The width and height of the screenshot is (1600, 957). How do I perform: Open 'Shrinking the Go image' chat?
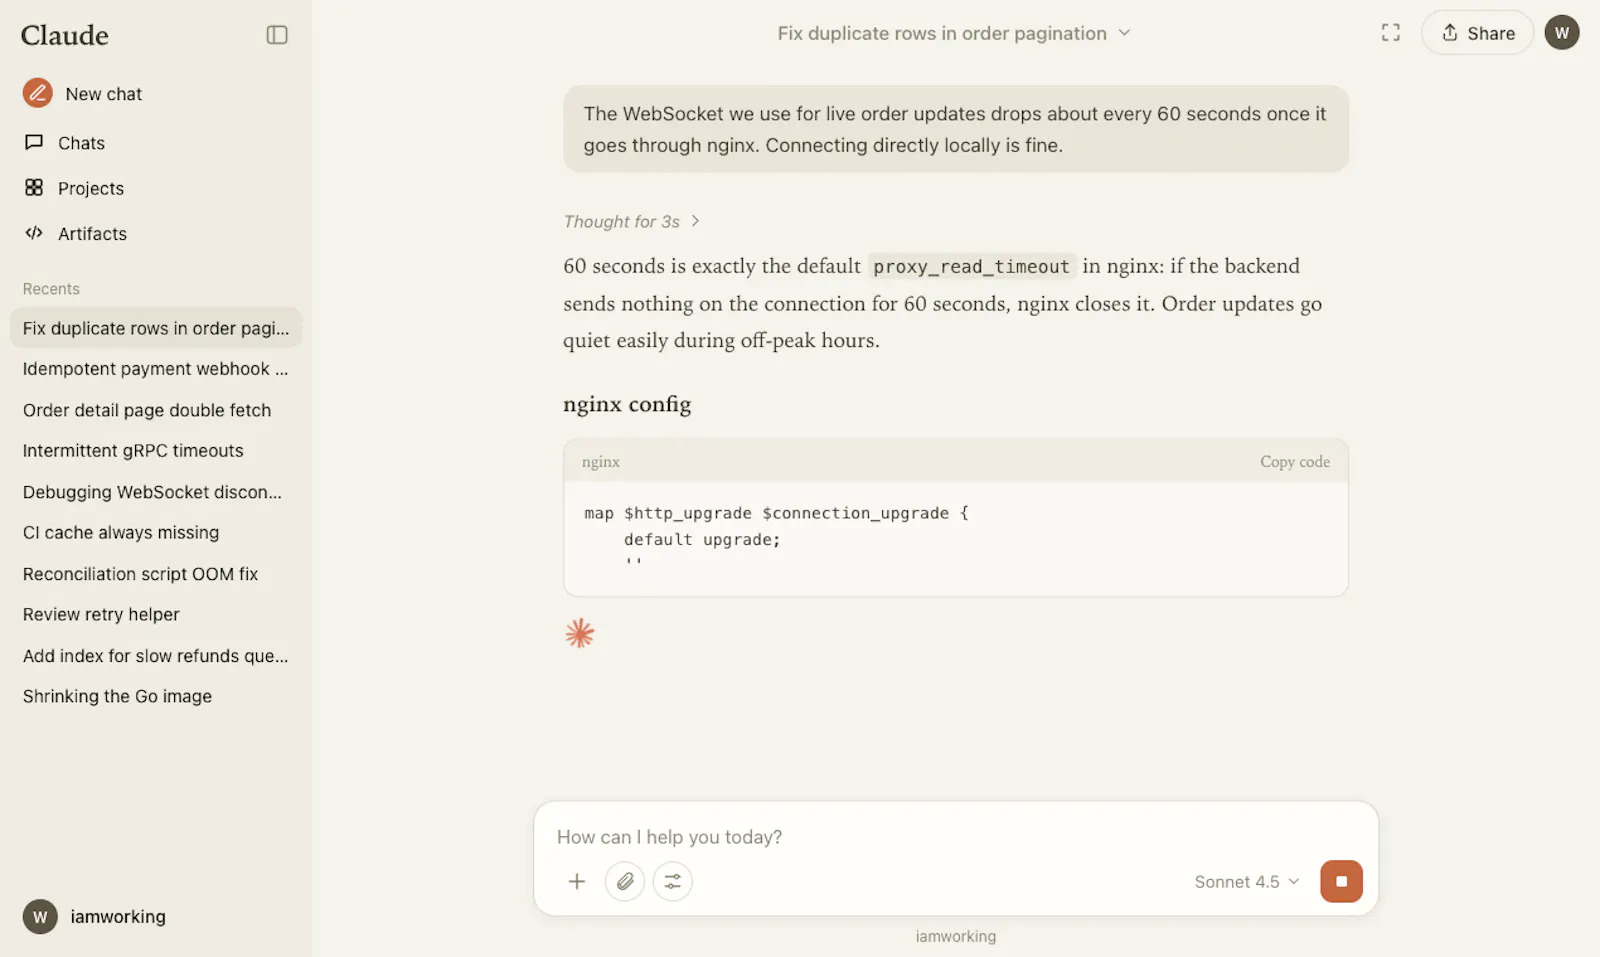pos(156,697)
